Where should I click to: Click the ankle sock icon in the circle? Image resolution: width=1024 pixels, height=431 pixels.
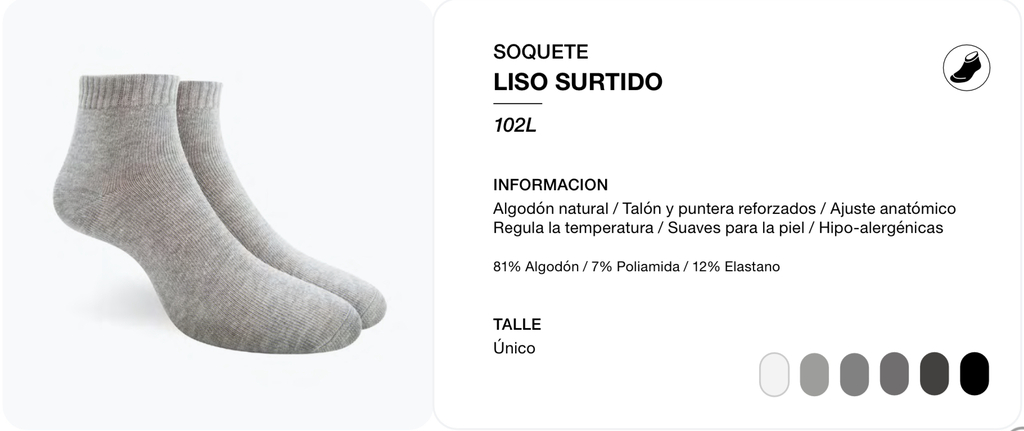coord(967,68)
